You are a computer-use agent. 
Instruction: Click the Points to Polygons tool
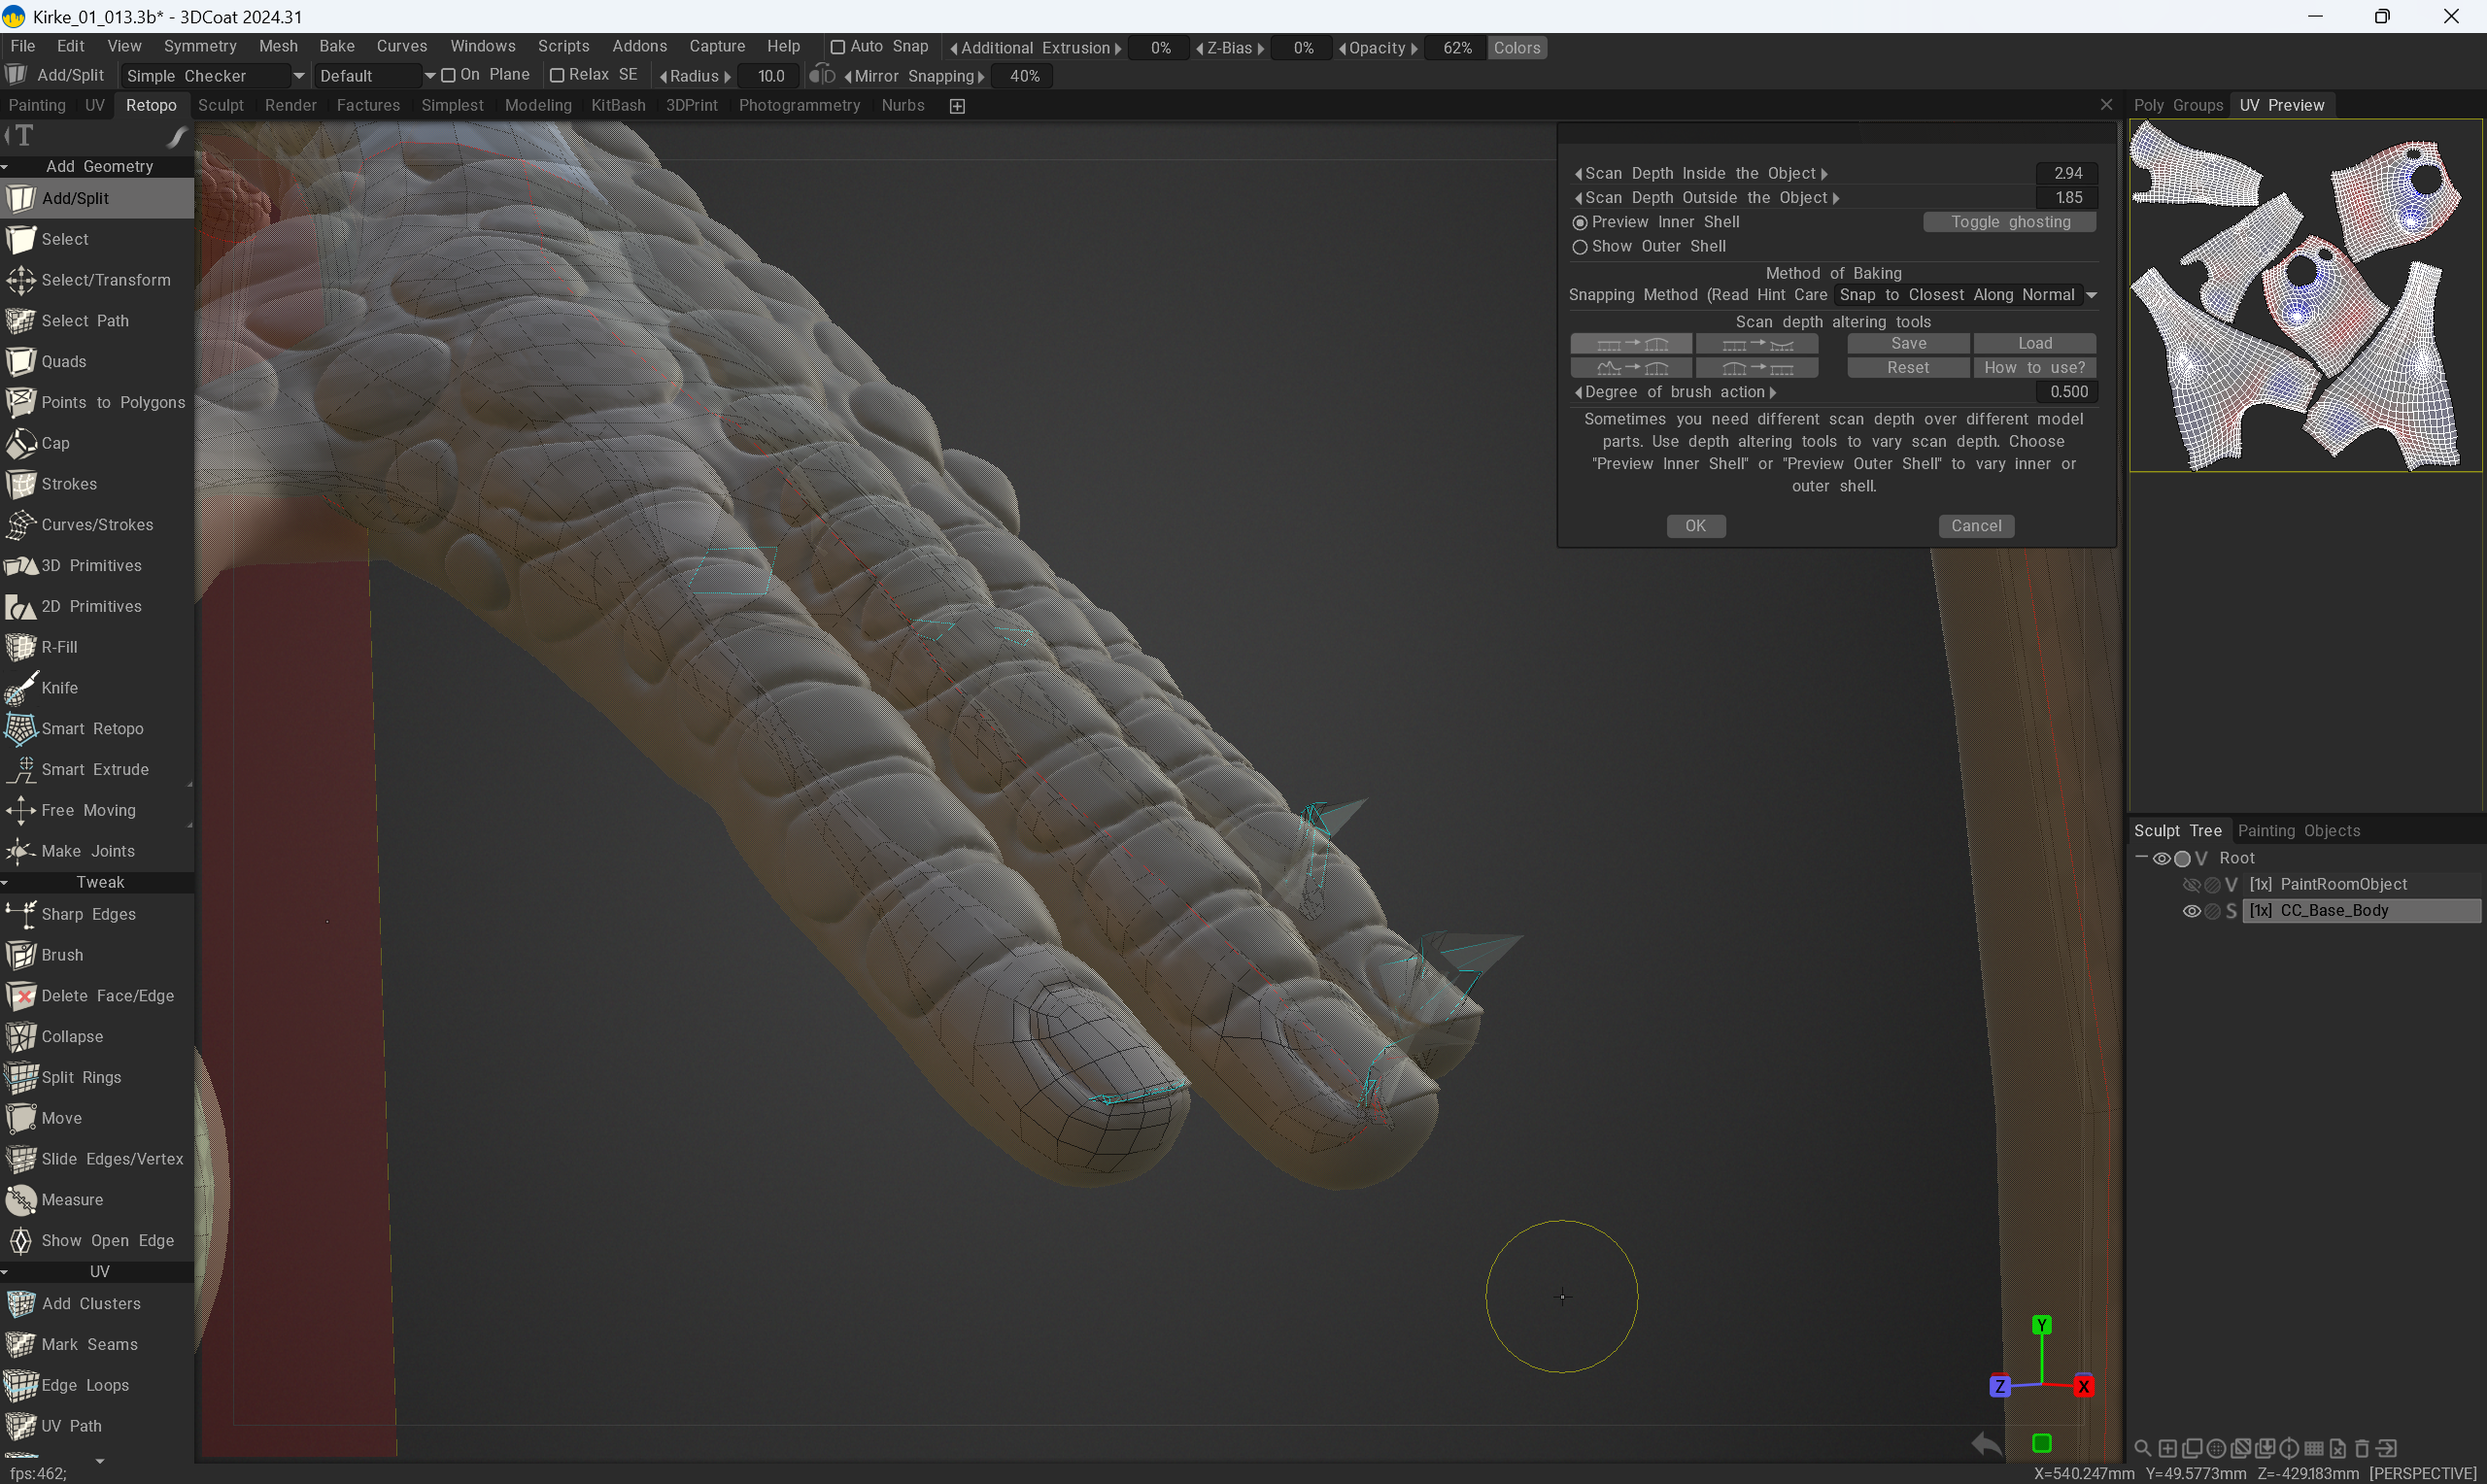(112, 402)
